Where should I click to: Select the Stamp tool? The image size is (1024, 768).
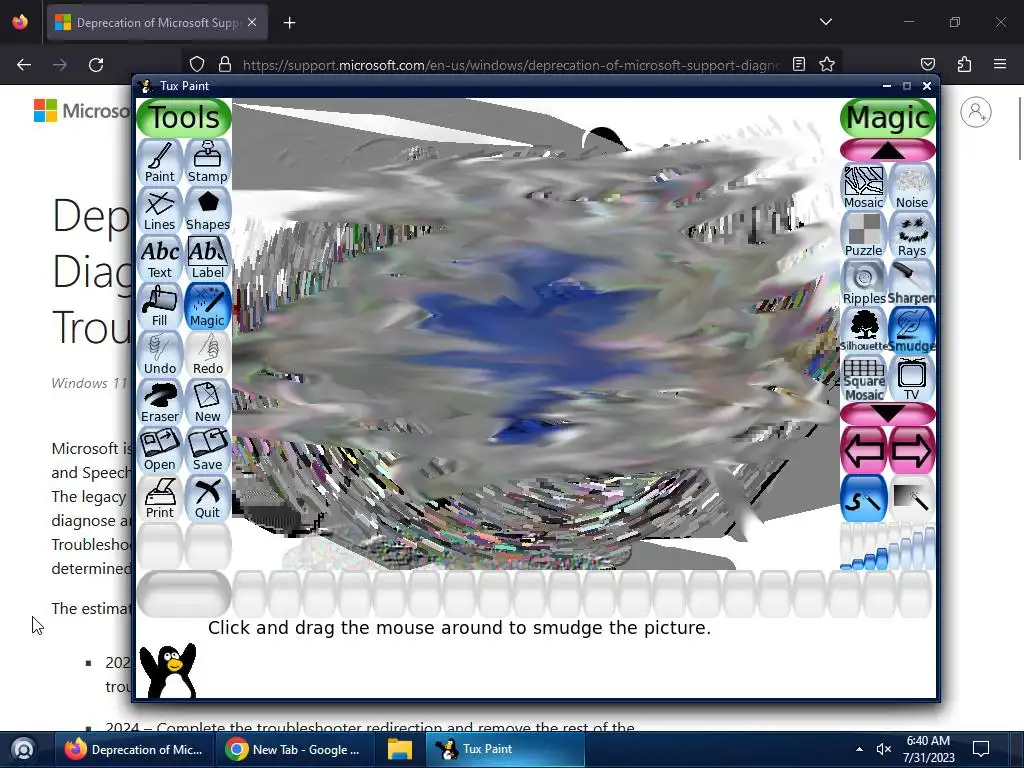[208, 162]
